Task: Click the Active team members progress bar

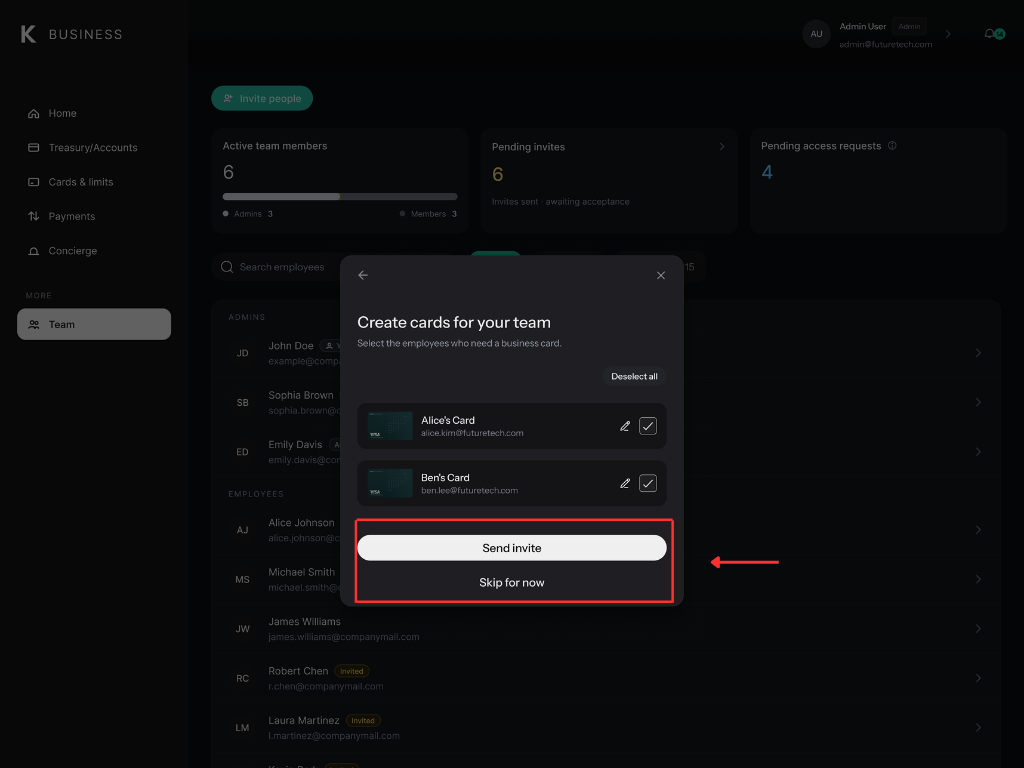Action: (340, 197)
